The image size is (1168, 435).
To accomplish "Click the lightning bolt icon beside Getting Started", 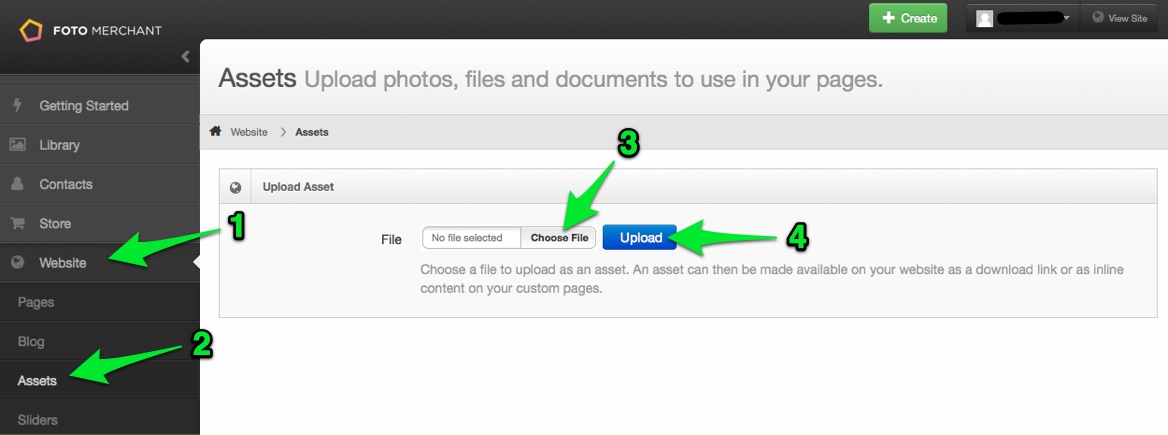I will pyautogui.click(x=16, y=106).
